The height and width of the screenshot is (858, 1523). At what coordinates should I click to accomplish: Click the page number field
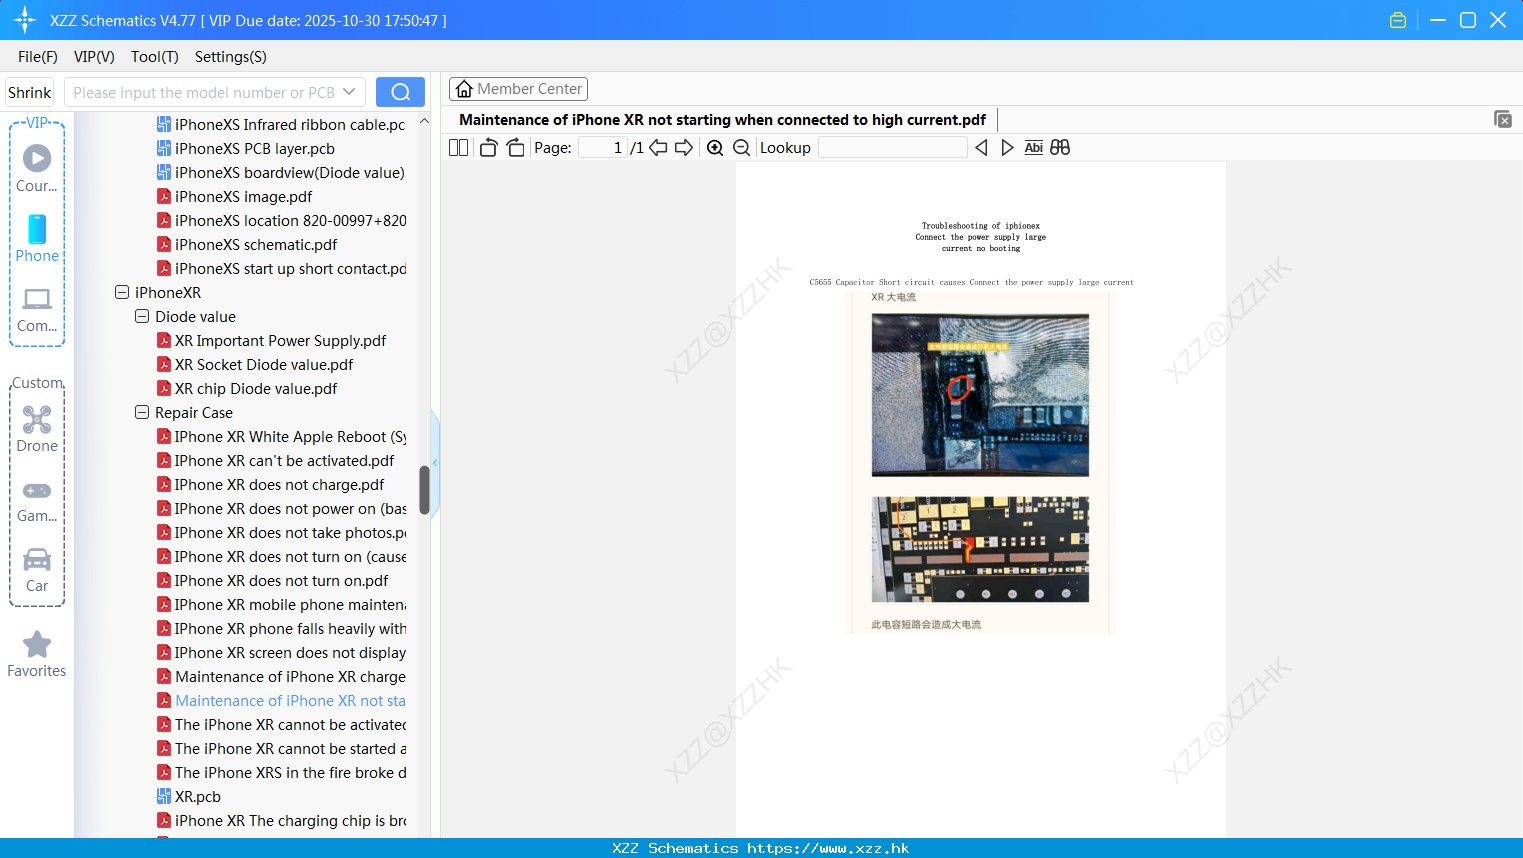coord(603,147)
